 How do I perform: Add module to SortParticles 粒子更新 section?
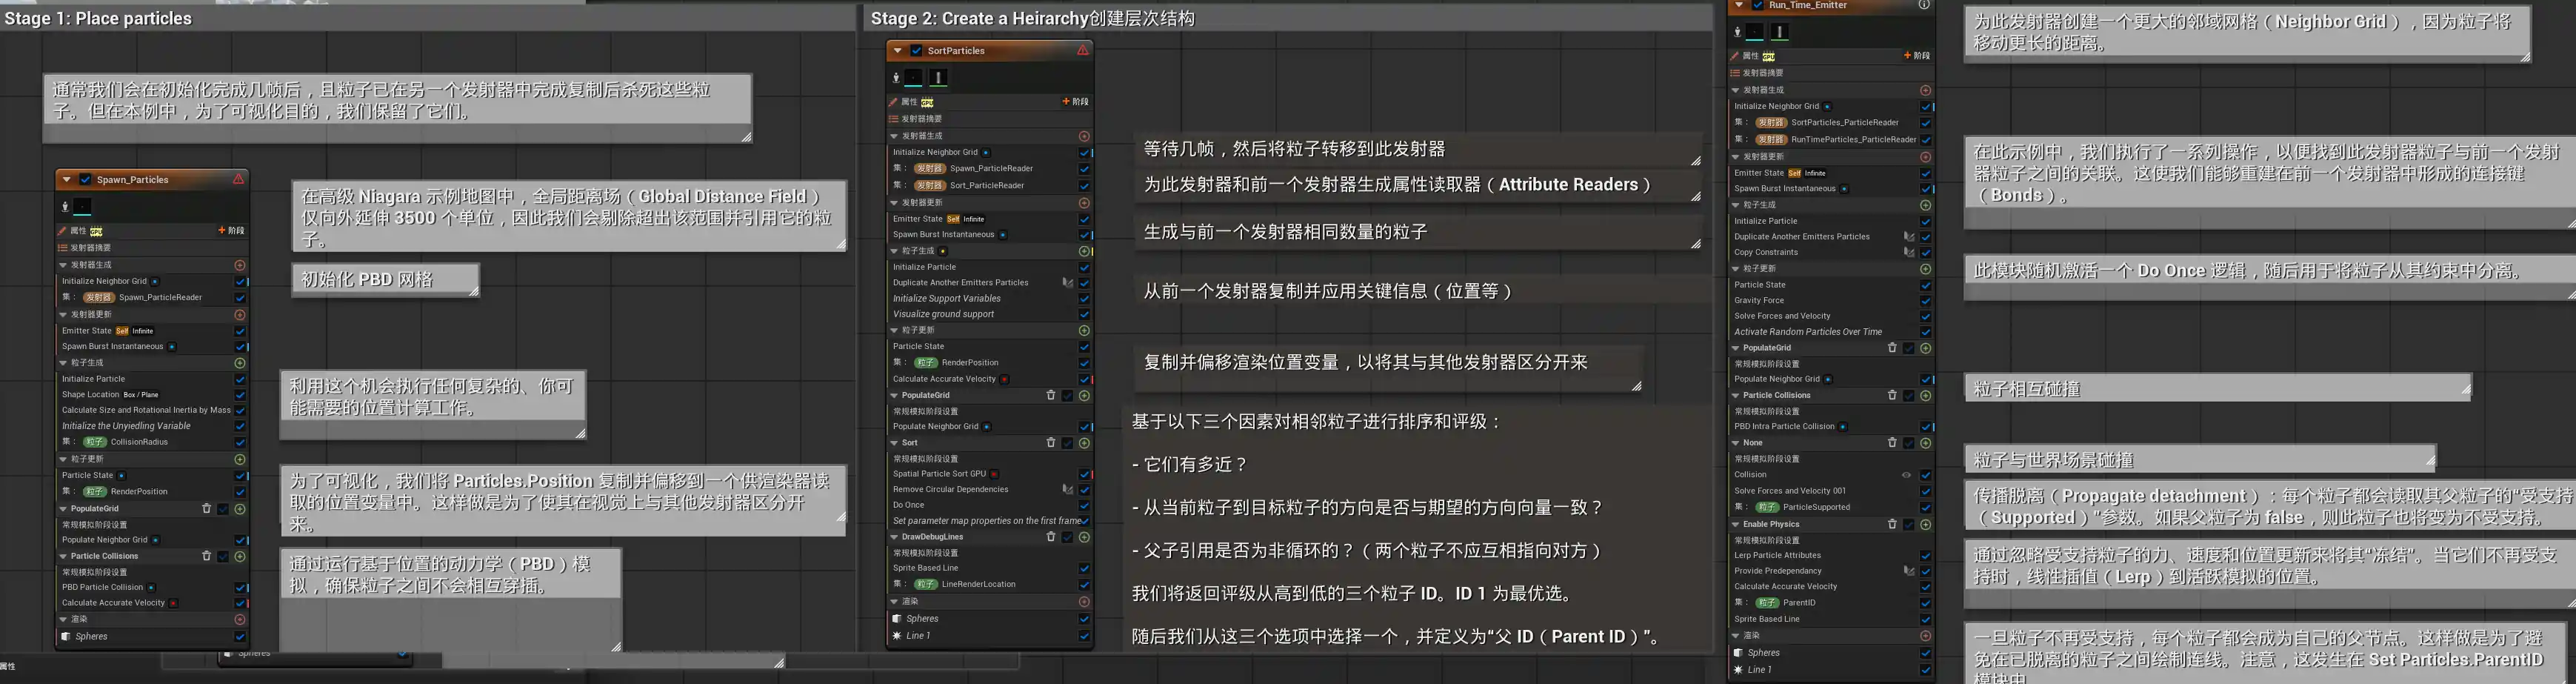coord(1084,331)
